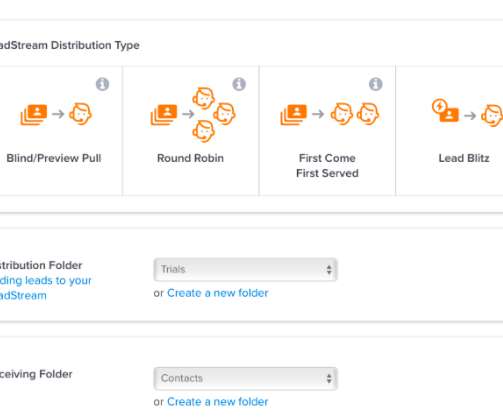
Task: Click Create a new folder under Trials
Action: tap(218, 293)
